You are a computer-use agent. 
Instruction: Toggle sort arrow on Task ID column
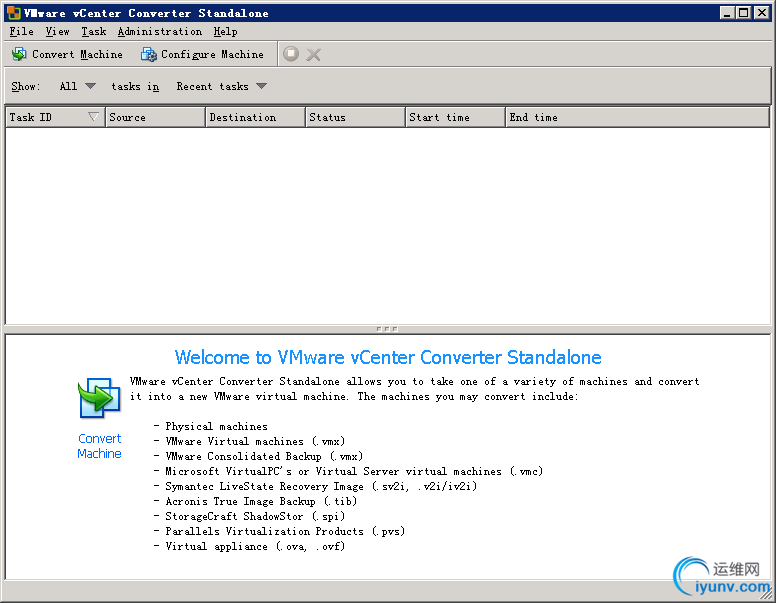[x=93, y=117]
